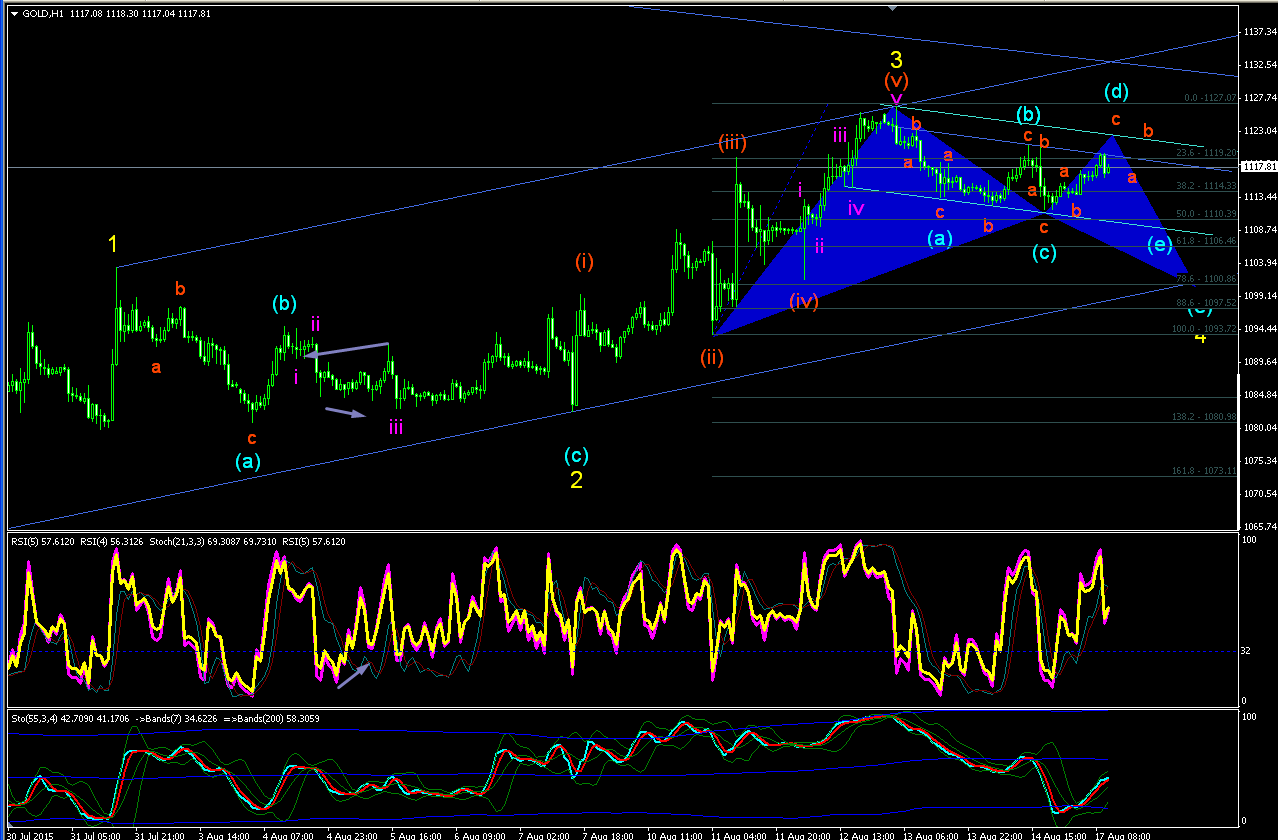Screen dimensions: 1278x840
Task: Click time axis label 17 Aug 08:00
Action: click(x=1125, y=834)
